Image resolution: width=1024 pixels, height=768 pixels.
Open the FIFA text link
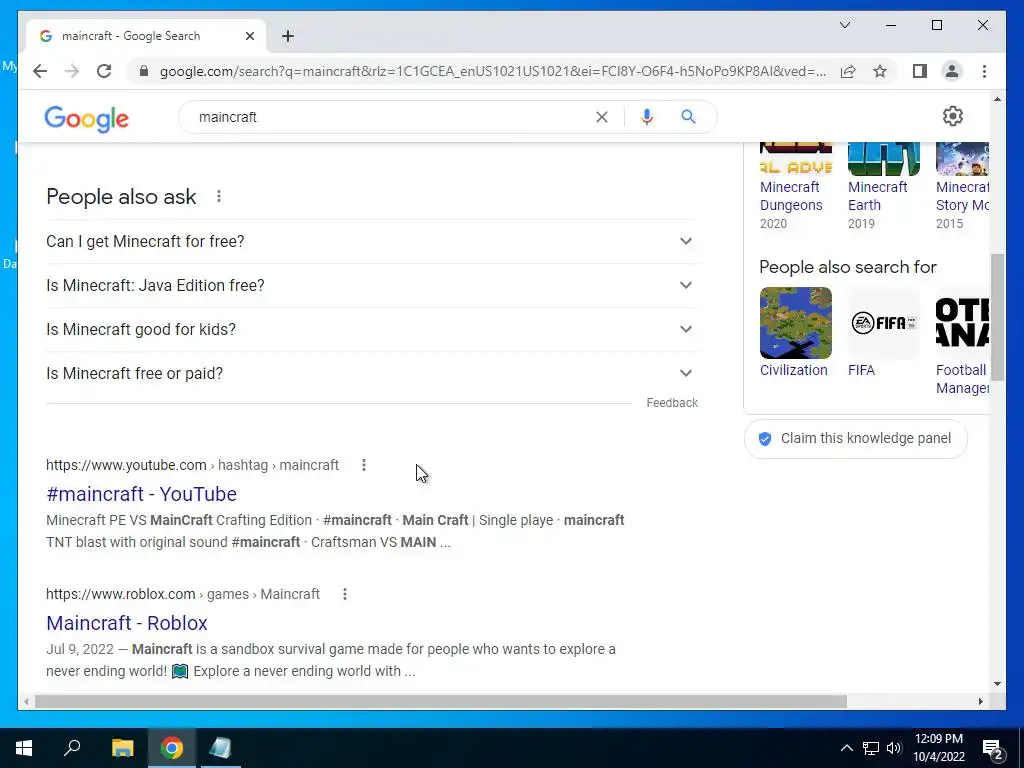click(x=861, y=370)
